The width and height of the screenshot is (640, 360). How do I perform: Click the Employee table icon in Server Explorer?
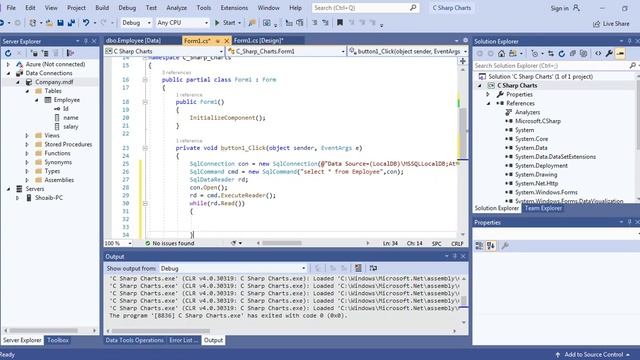[48, 100]
